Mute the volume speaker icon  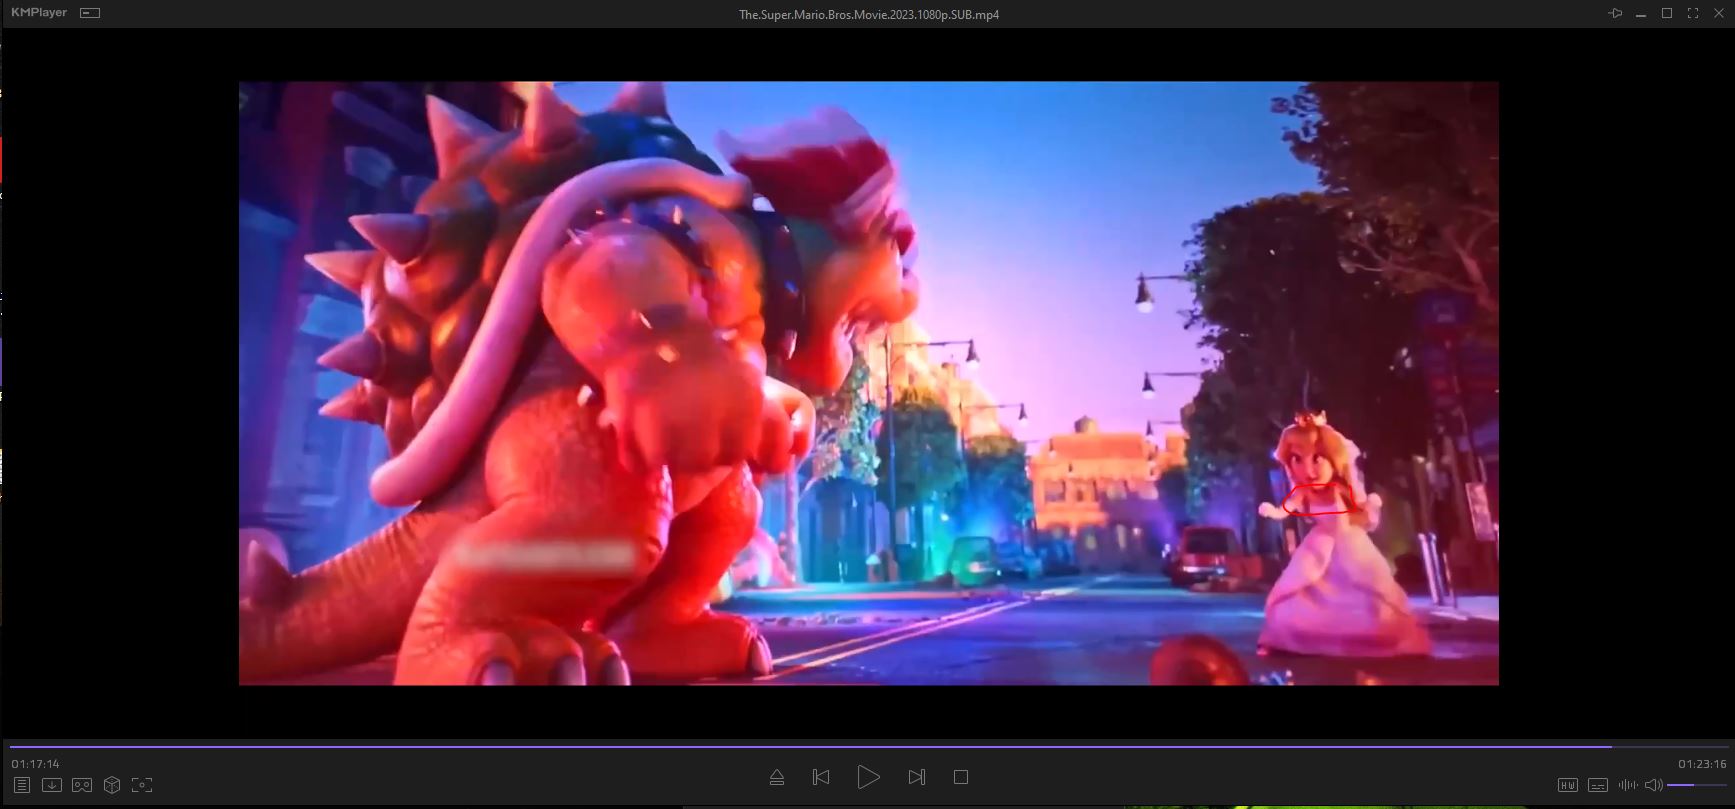[x=1654, y=785]
